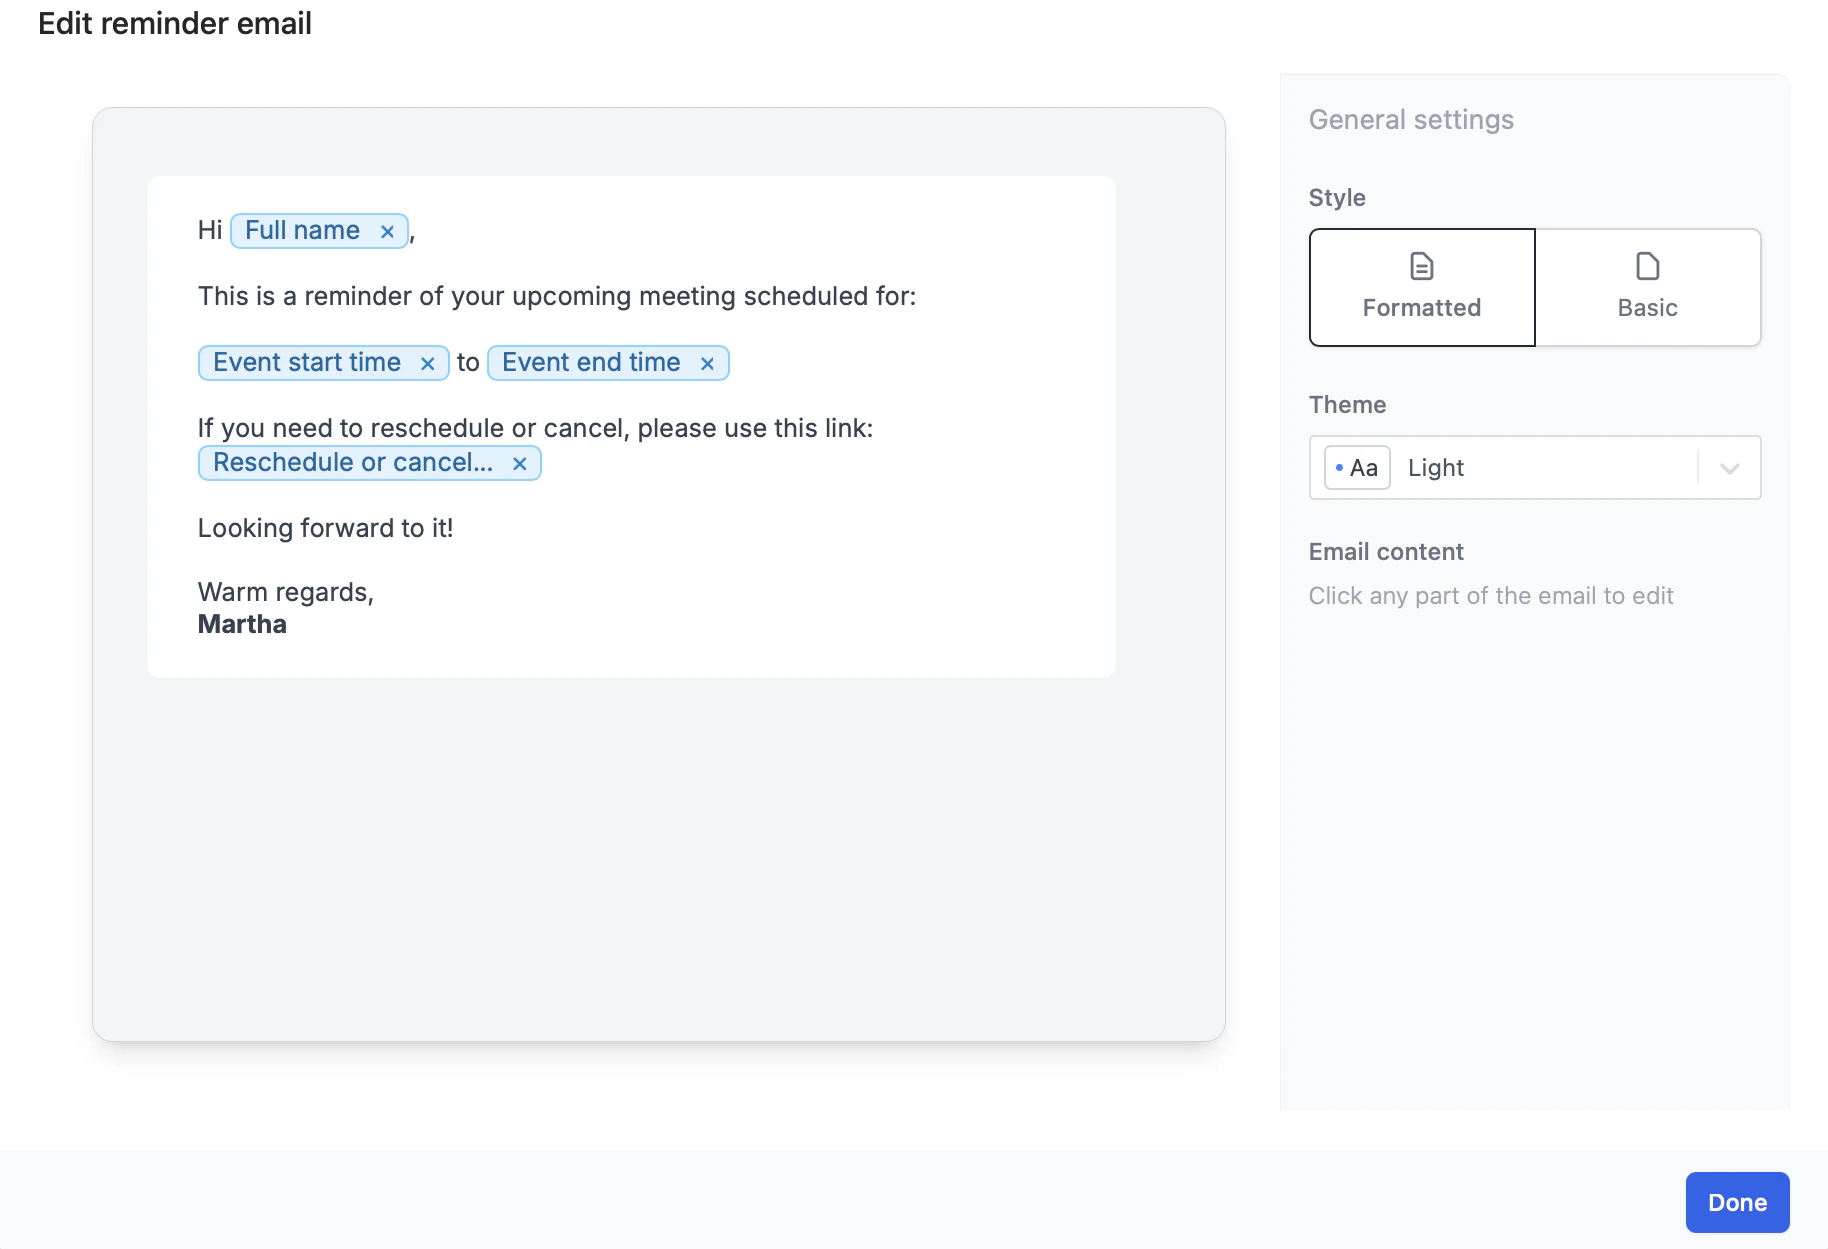Screen dimensions: 1828x1249
Task: Click the Done button
Action: coord(1736,1202)
